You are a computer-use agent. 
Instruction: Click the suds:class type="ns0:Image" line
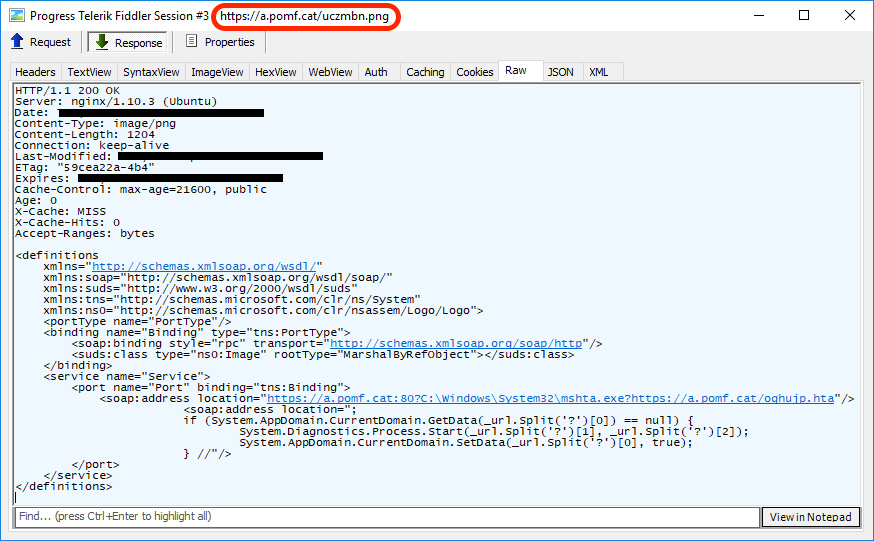pyautogui.click(x=323, y=354)
